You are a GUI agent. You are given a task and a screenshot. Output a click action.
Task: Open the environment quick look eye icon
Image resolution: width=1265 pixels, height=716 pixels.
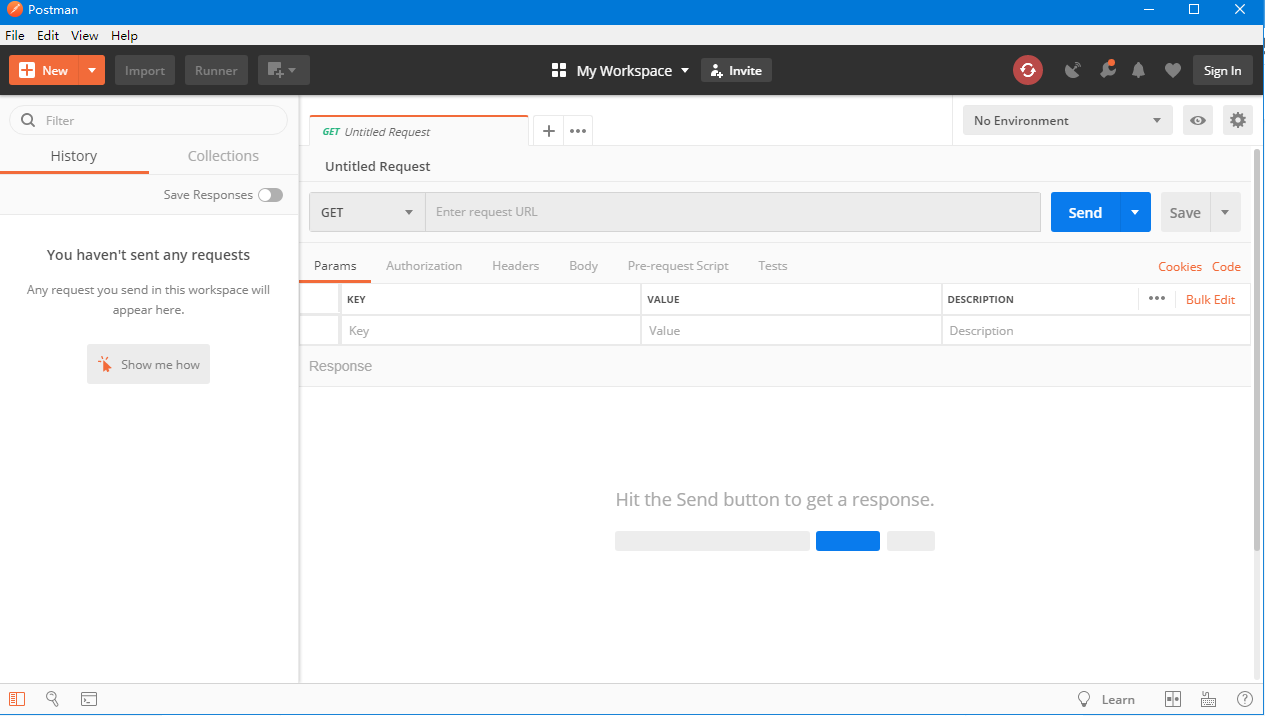tap(1198, 120)
